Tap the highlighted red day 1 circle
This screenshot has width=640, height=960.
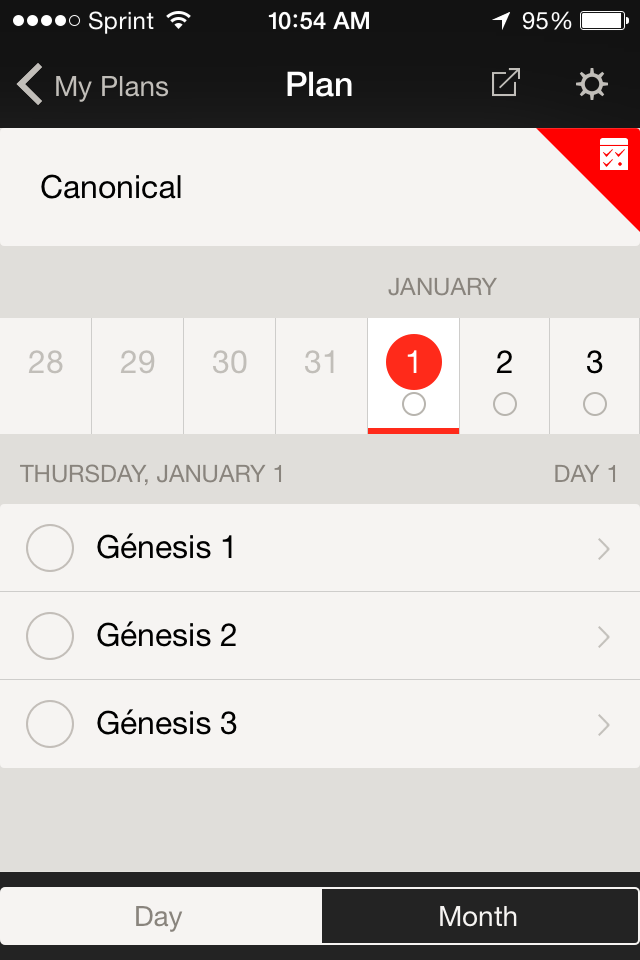[x=413, y=362]
